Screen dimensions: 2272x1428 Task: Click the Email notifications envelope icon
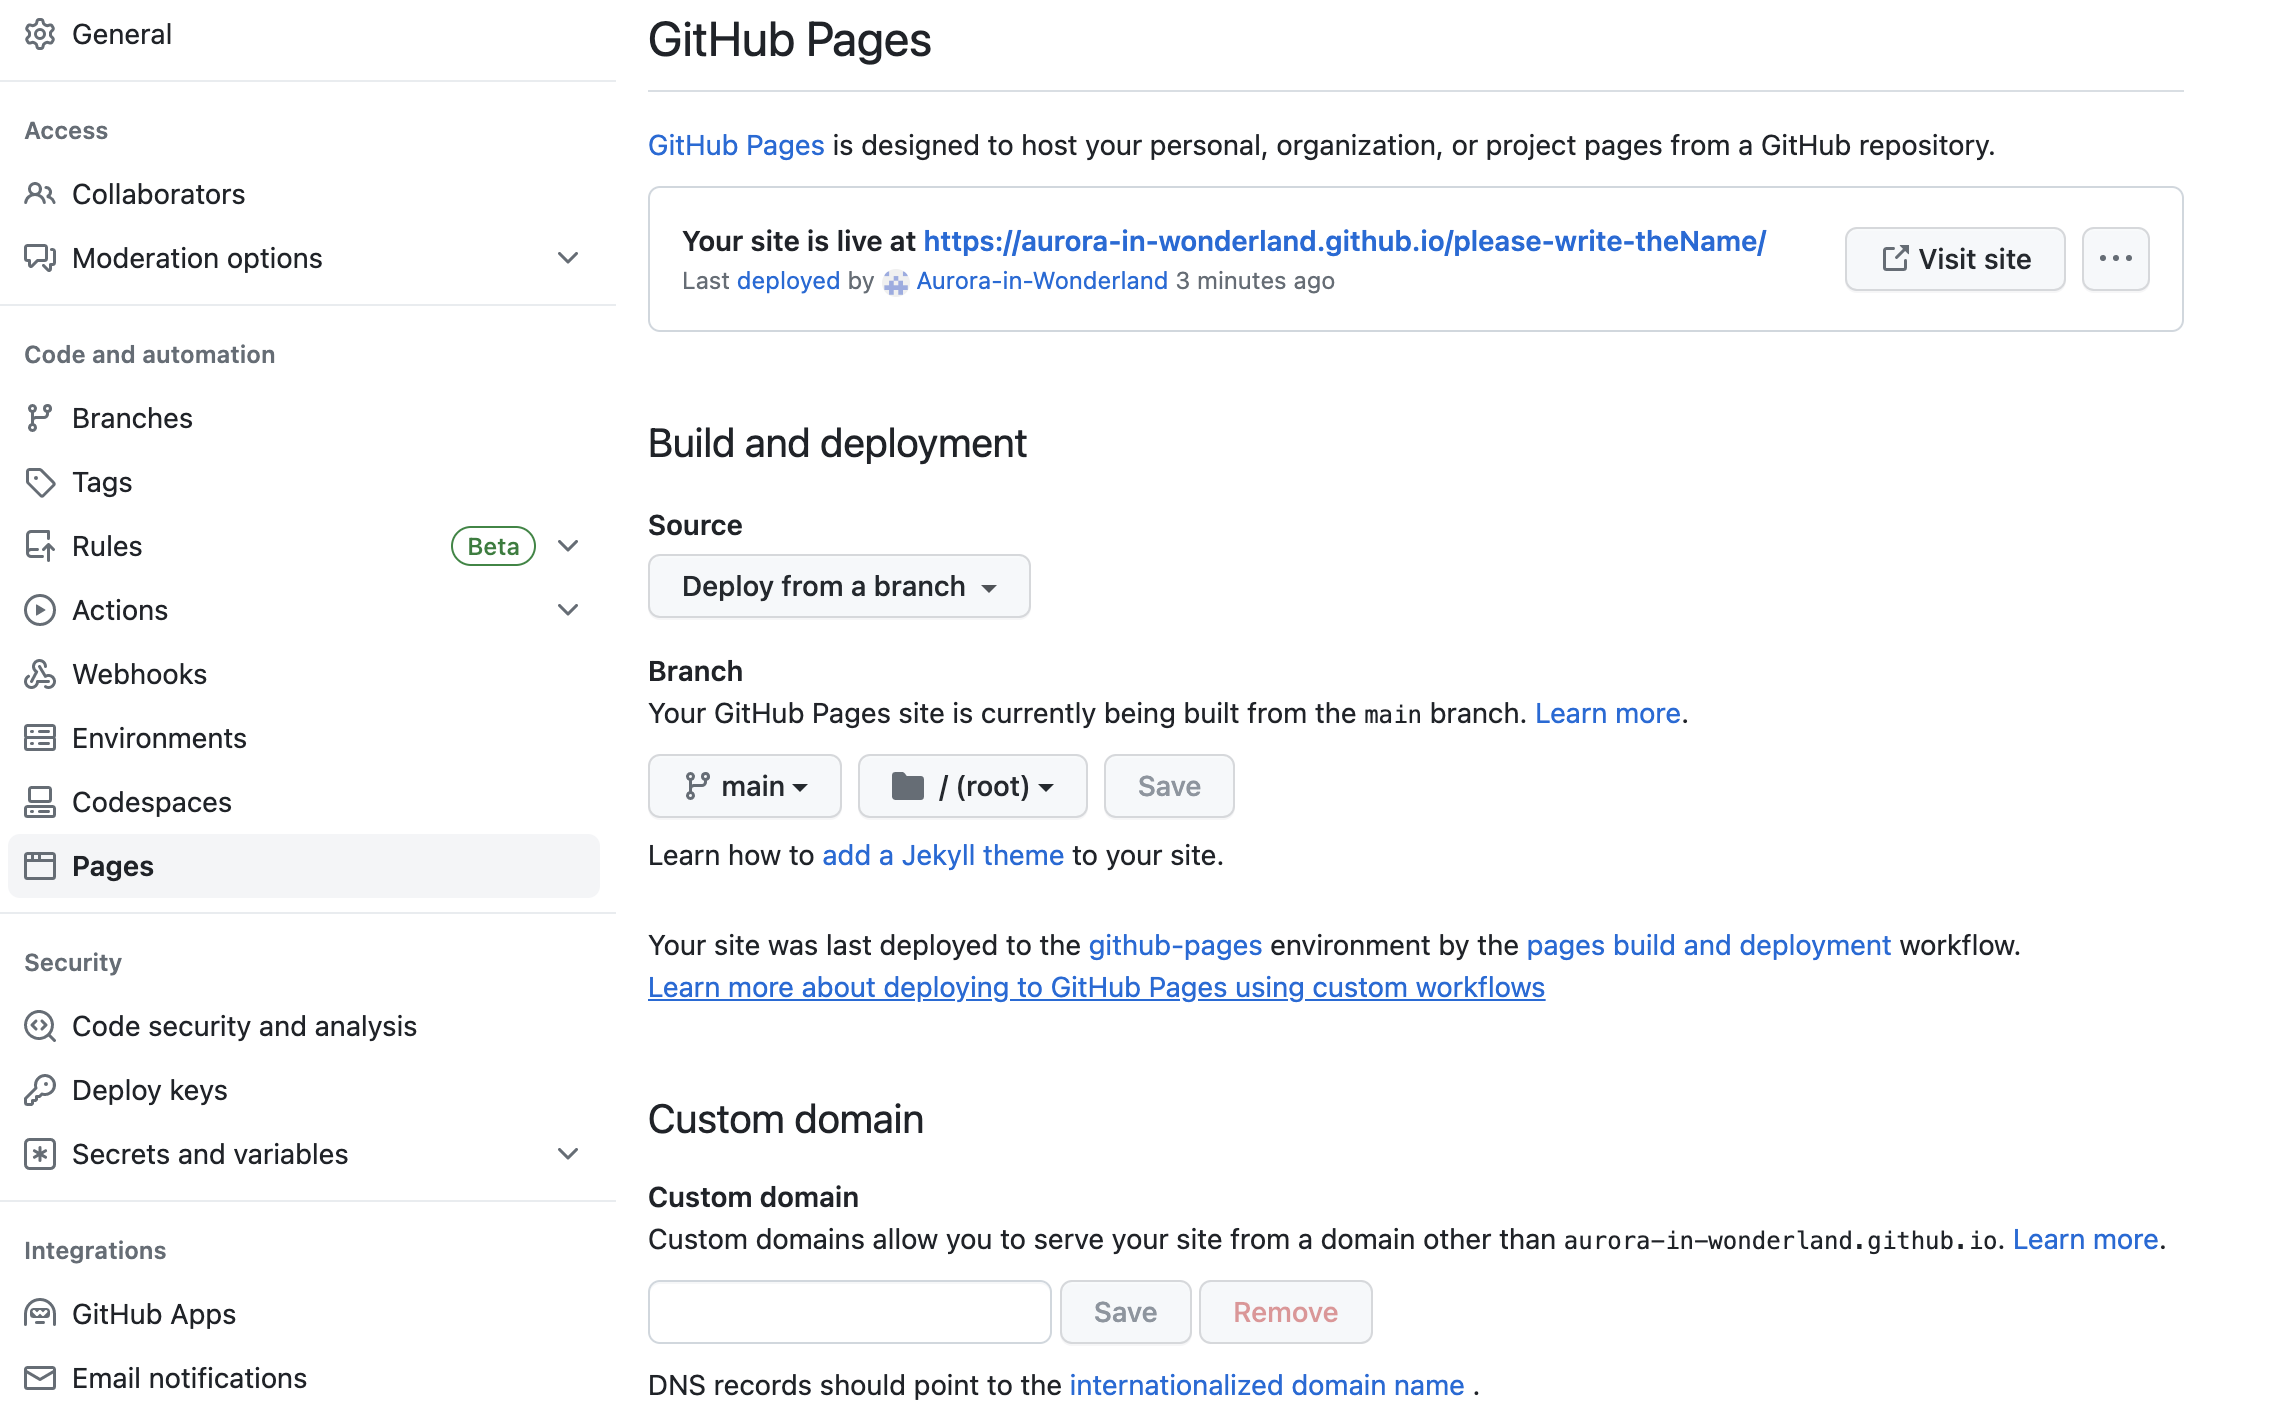pyautogui.click(x=40, y=1378)
